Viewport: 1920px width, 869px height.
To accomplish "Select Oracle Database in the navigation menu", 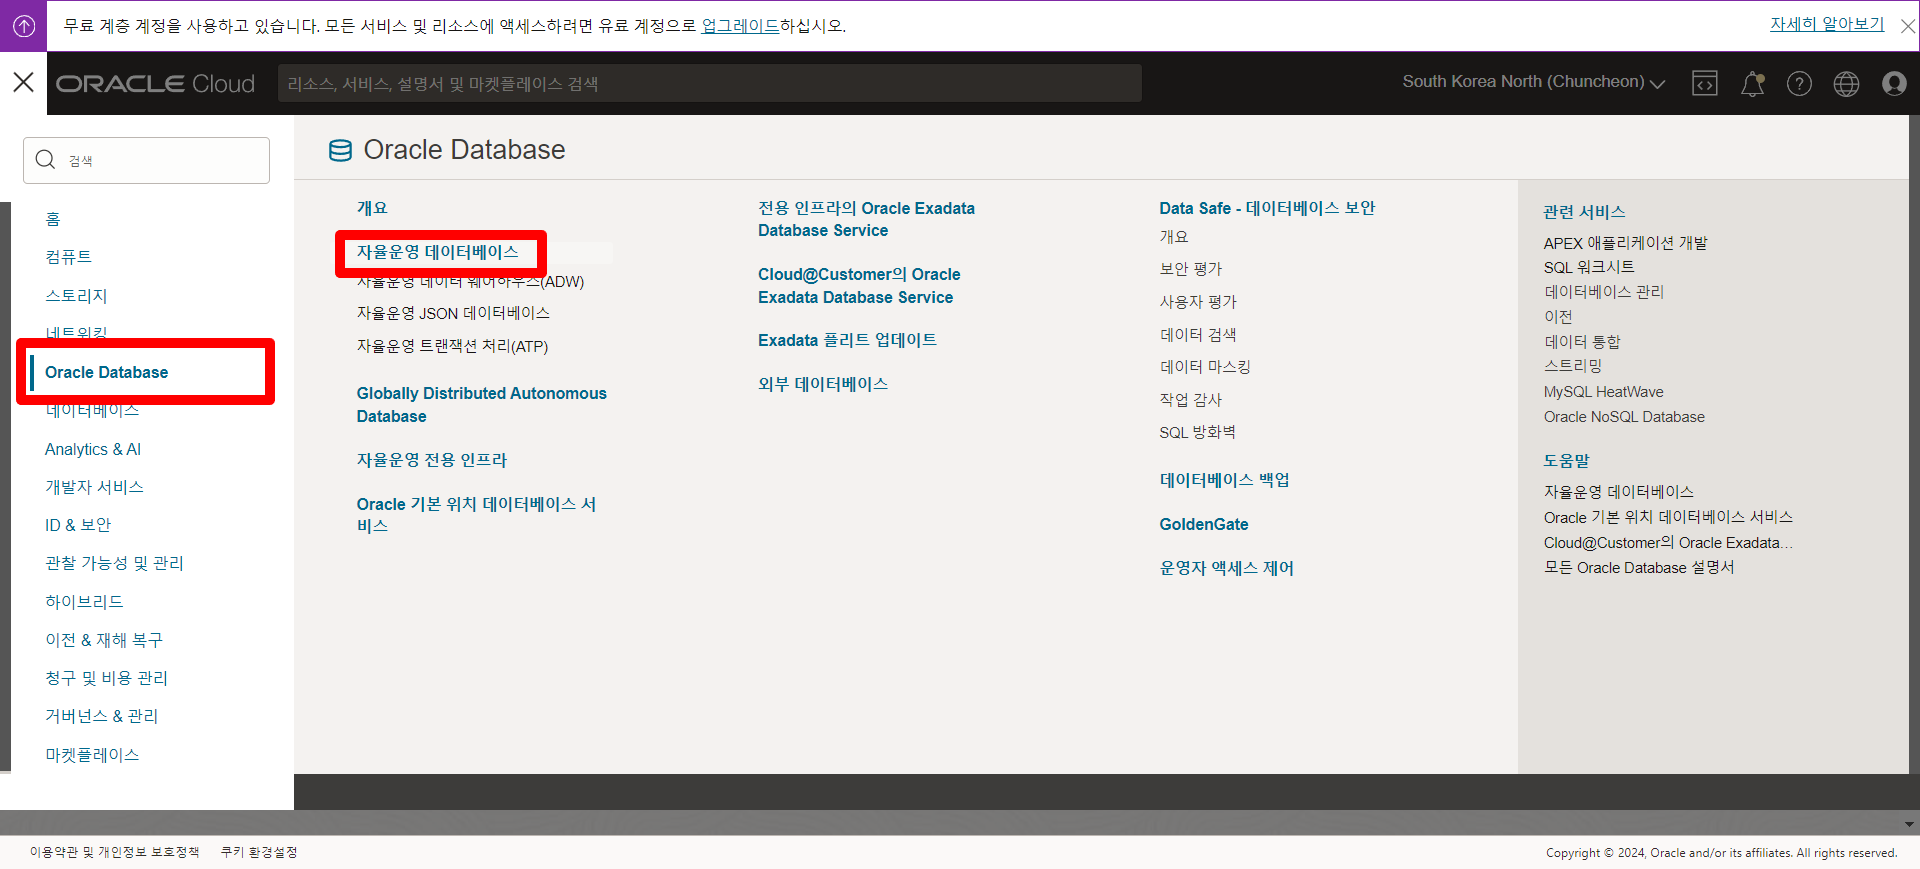I will pyautogui.click(x=106, y=372).
